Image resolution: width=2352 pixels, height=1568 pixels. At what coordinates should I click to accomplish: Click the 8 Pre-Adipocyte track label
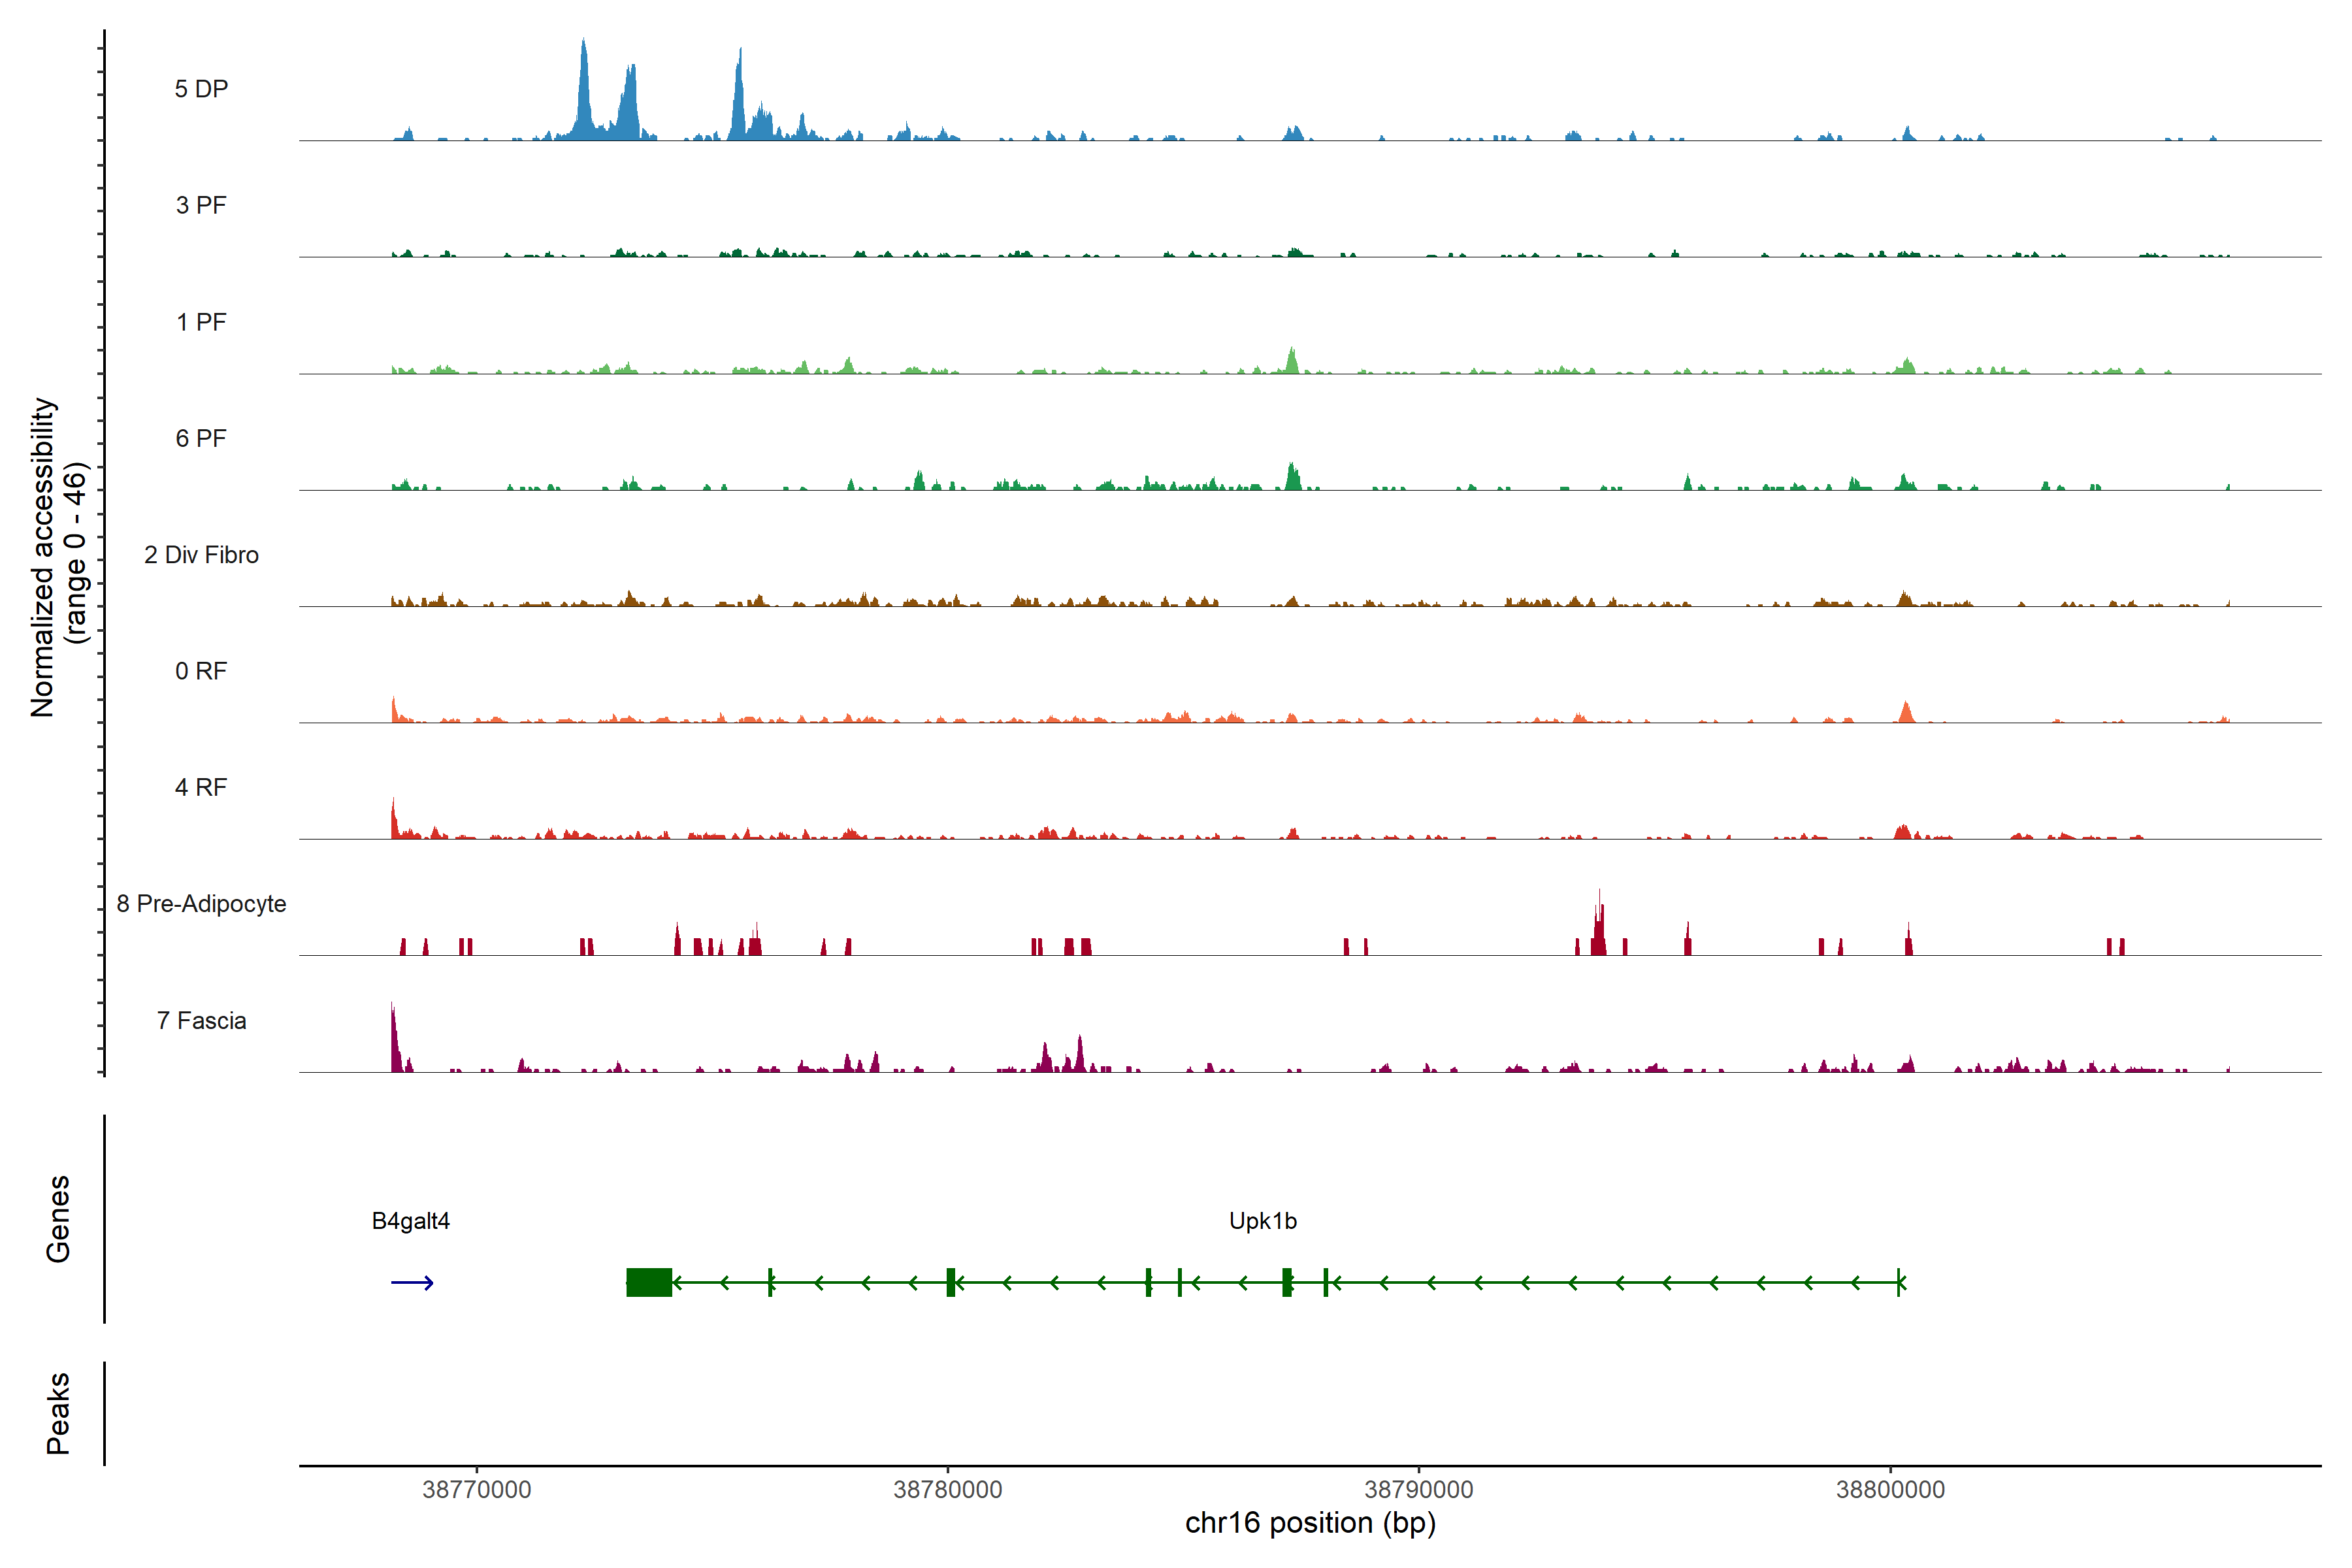pyautogui.click(x=201, y=904)
